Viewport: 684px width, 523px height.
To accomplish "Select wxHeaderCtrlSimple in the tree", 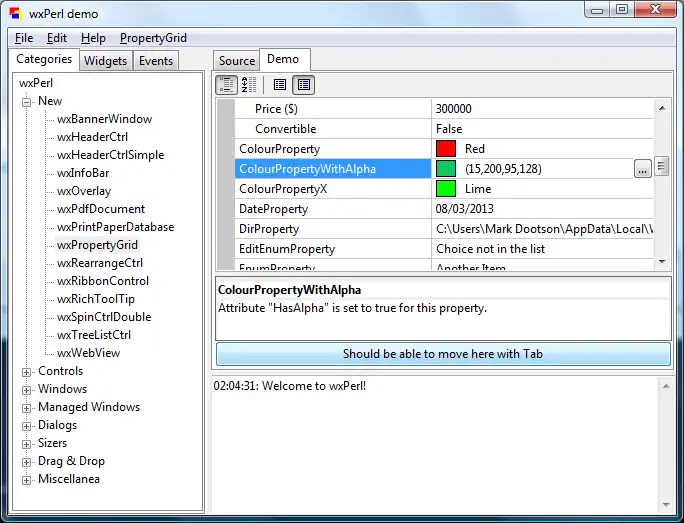I will (x=110, y=155).
